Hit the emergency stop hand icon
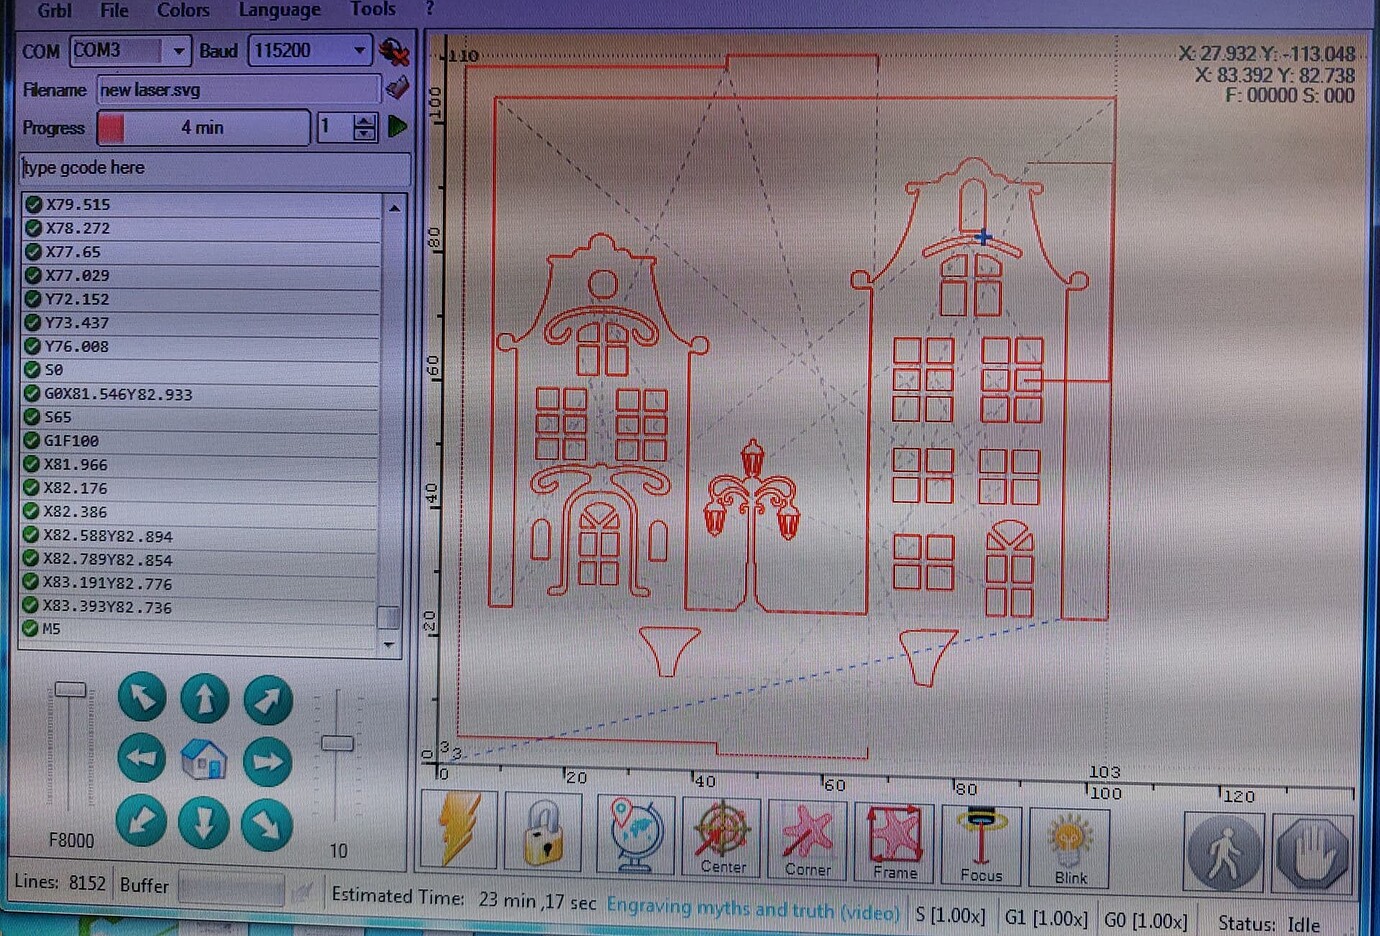The height and width of the screenshot is (936, 1380). pos(1312,852)
